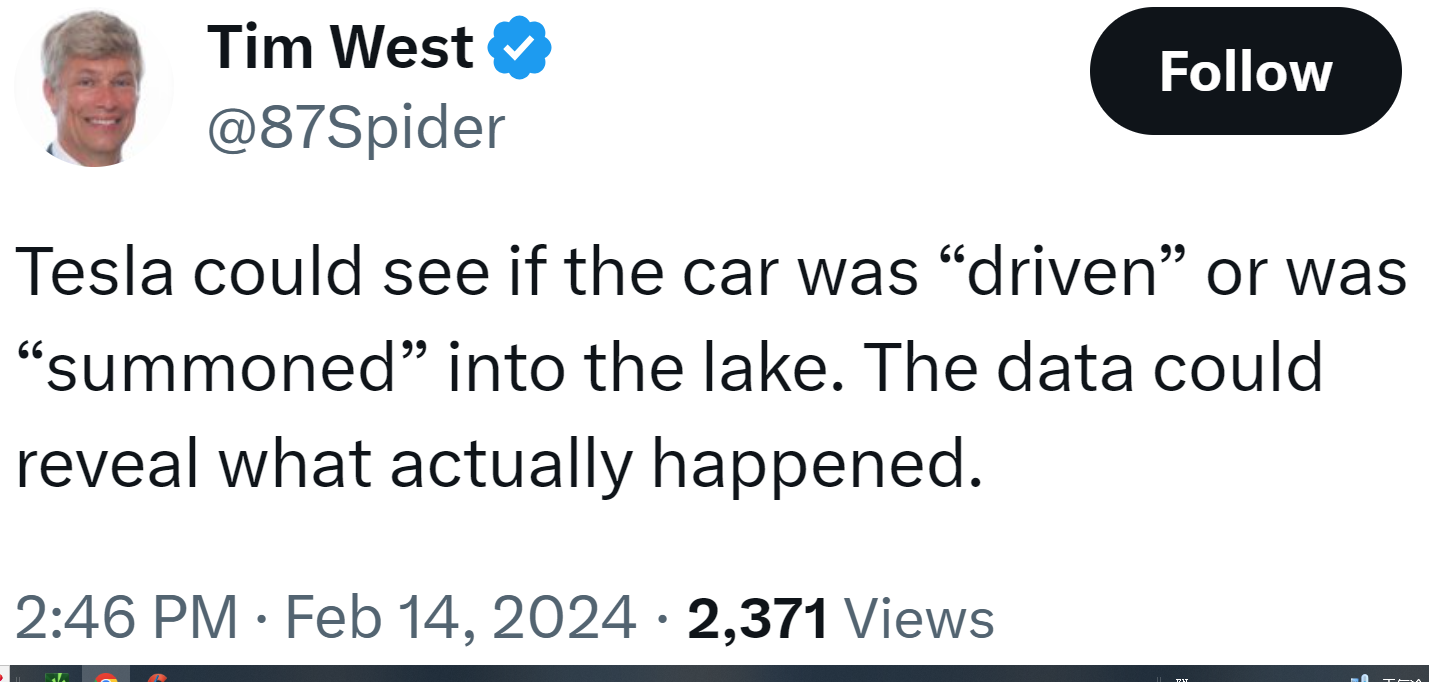The image size is (1429, 682).
Task: Click the red icon at taskbar's left edge
Action: click(4, 677)
